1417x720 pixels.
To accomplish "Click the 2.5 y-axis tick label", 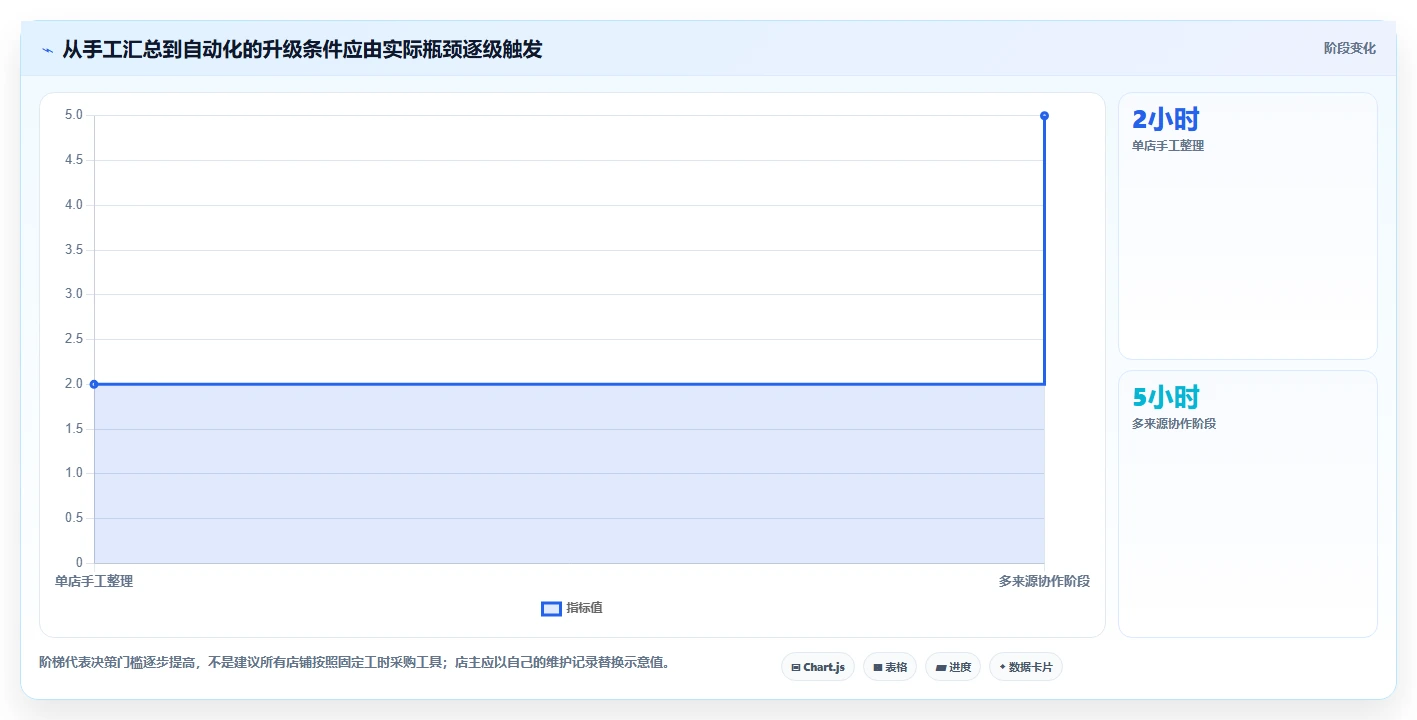I will tap(74, 339).
